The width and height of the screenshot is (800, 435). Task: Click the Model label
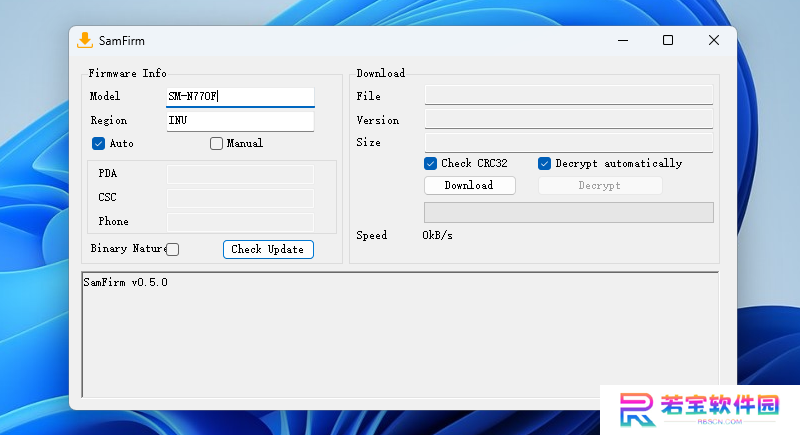[105, 96]
